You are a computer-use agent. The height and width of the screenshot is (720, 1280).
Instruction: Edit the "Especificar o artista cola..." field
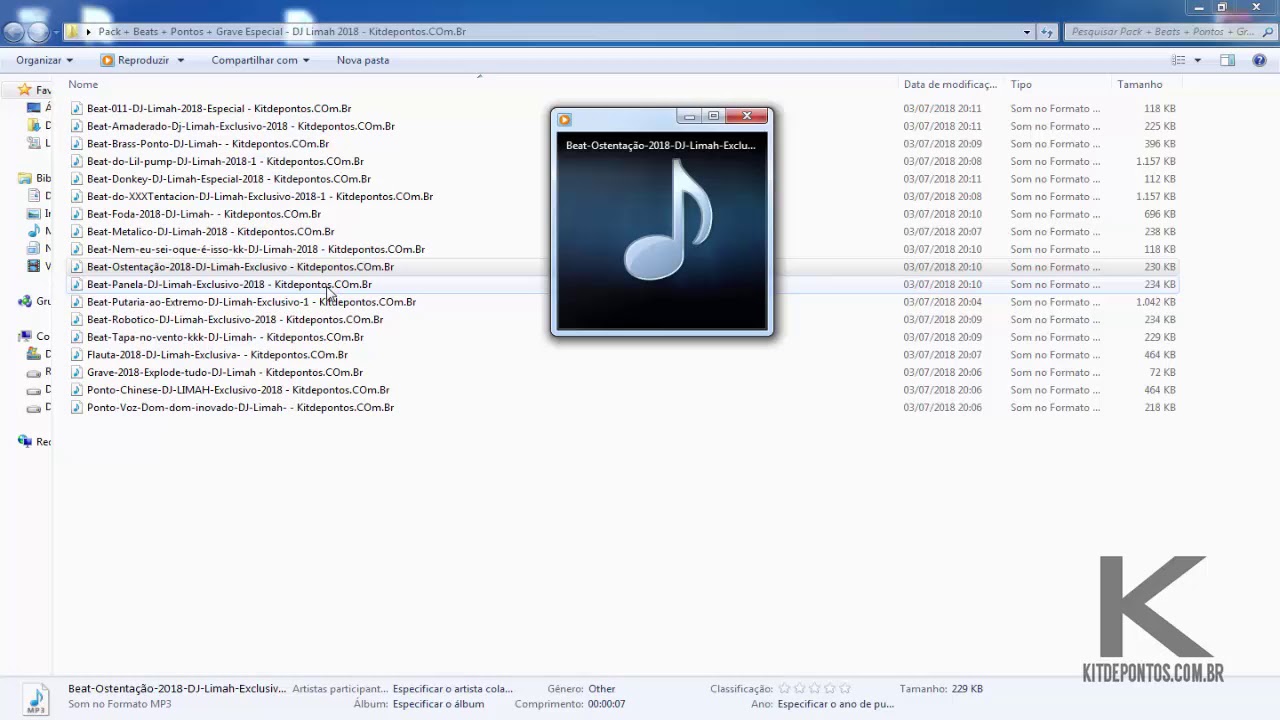[453, 689]
